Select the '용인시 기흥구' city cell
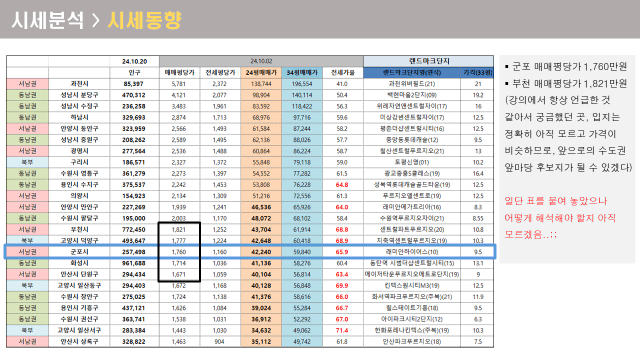Viewport: 640px width, 360px height. [79, 308]
